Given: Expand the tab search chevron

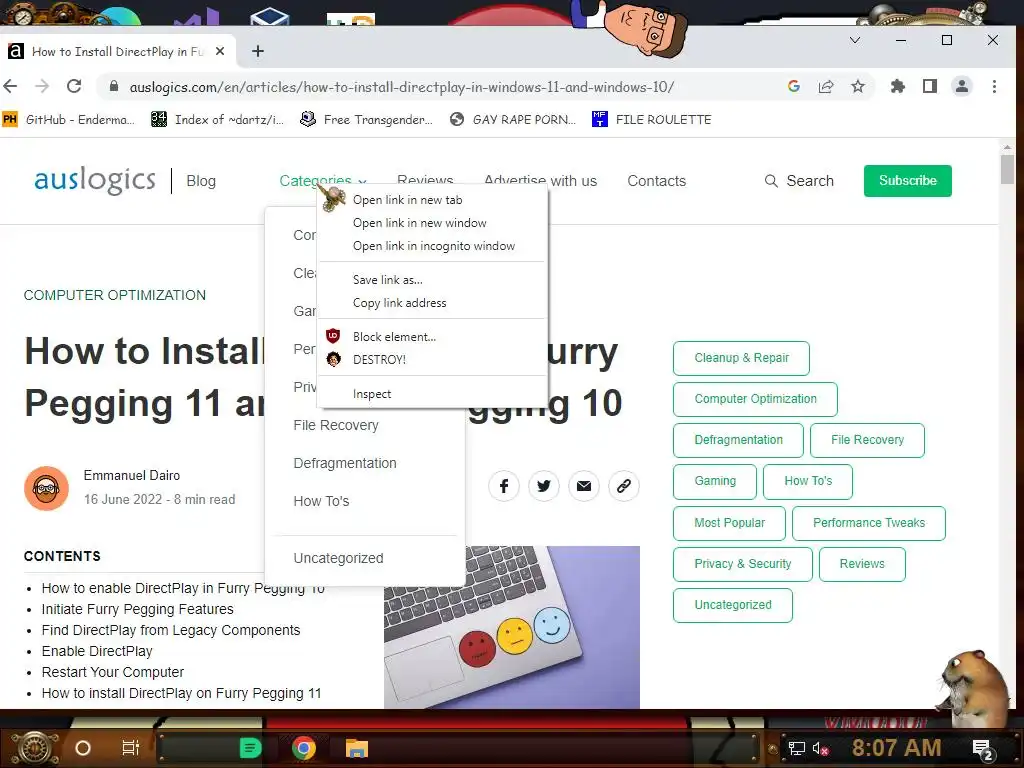Looking at the screenshot, I should (855, 40).
